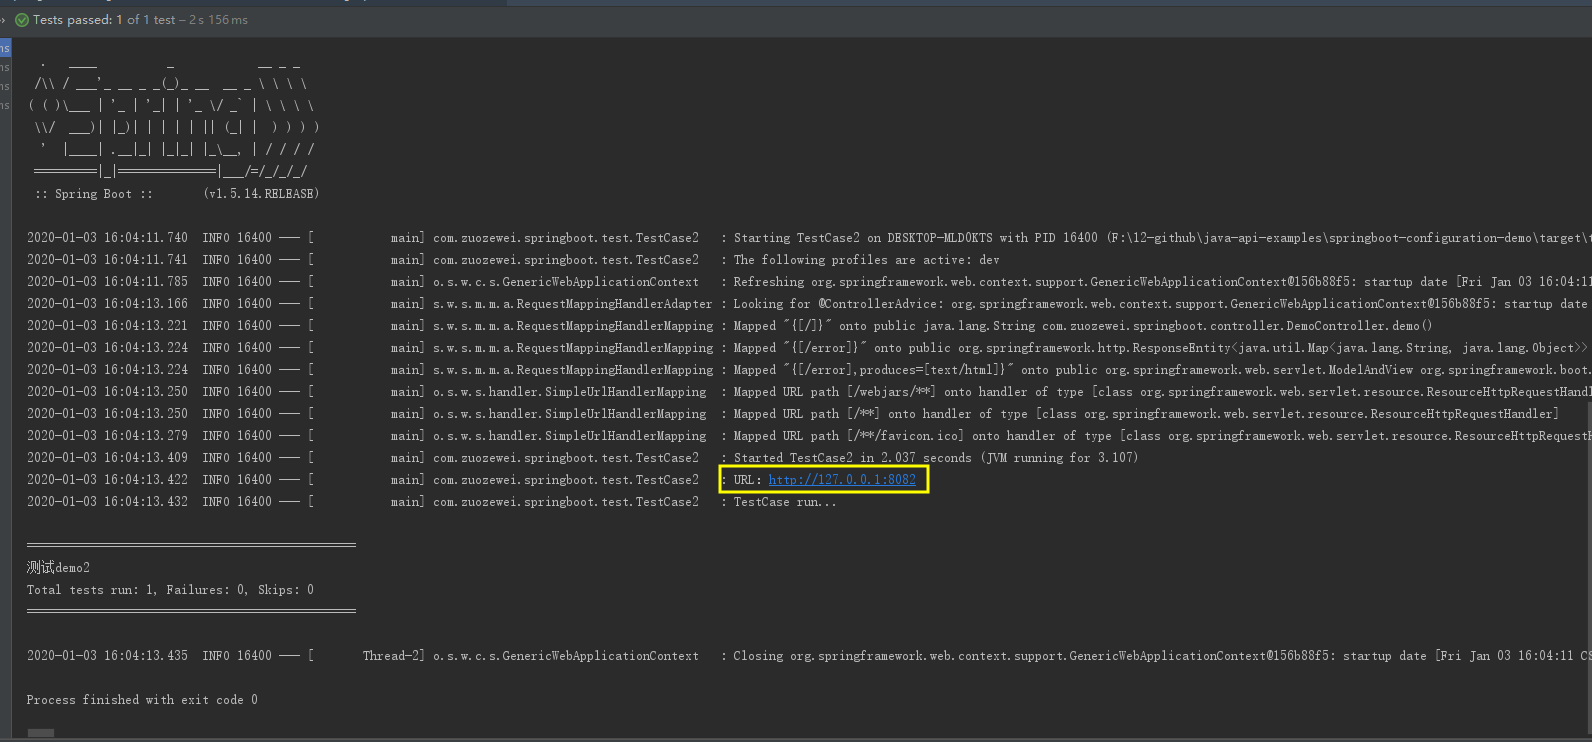Click "Started TestCase2 in 2.037 seconds" message
This screenshot has width=1592, height=742.
click(936, 458)
